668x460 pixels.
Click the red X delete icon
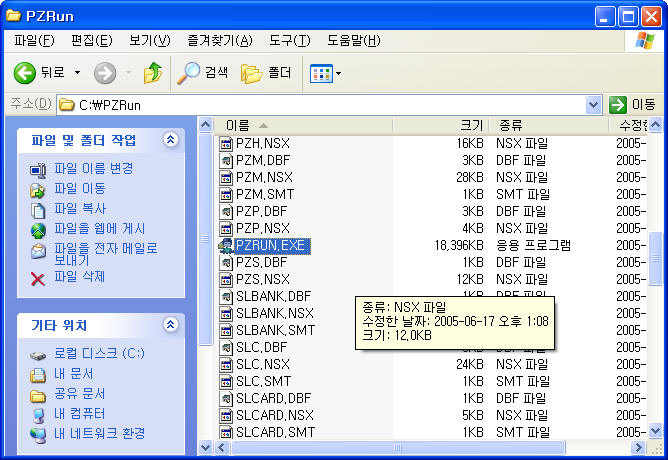click(x=38, y=279)
